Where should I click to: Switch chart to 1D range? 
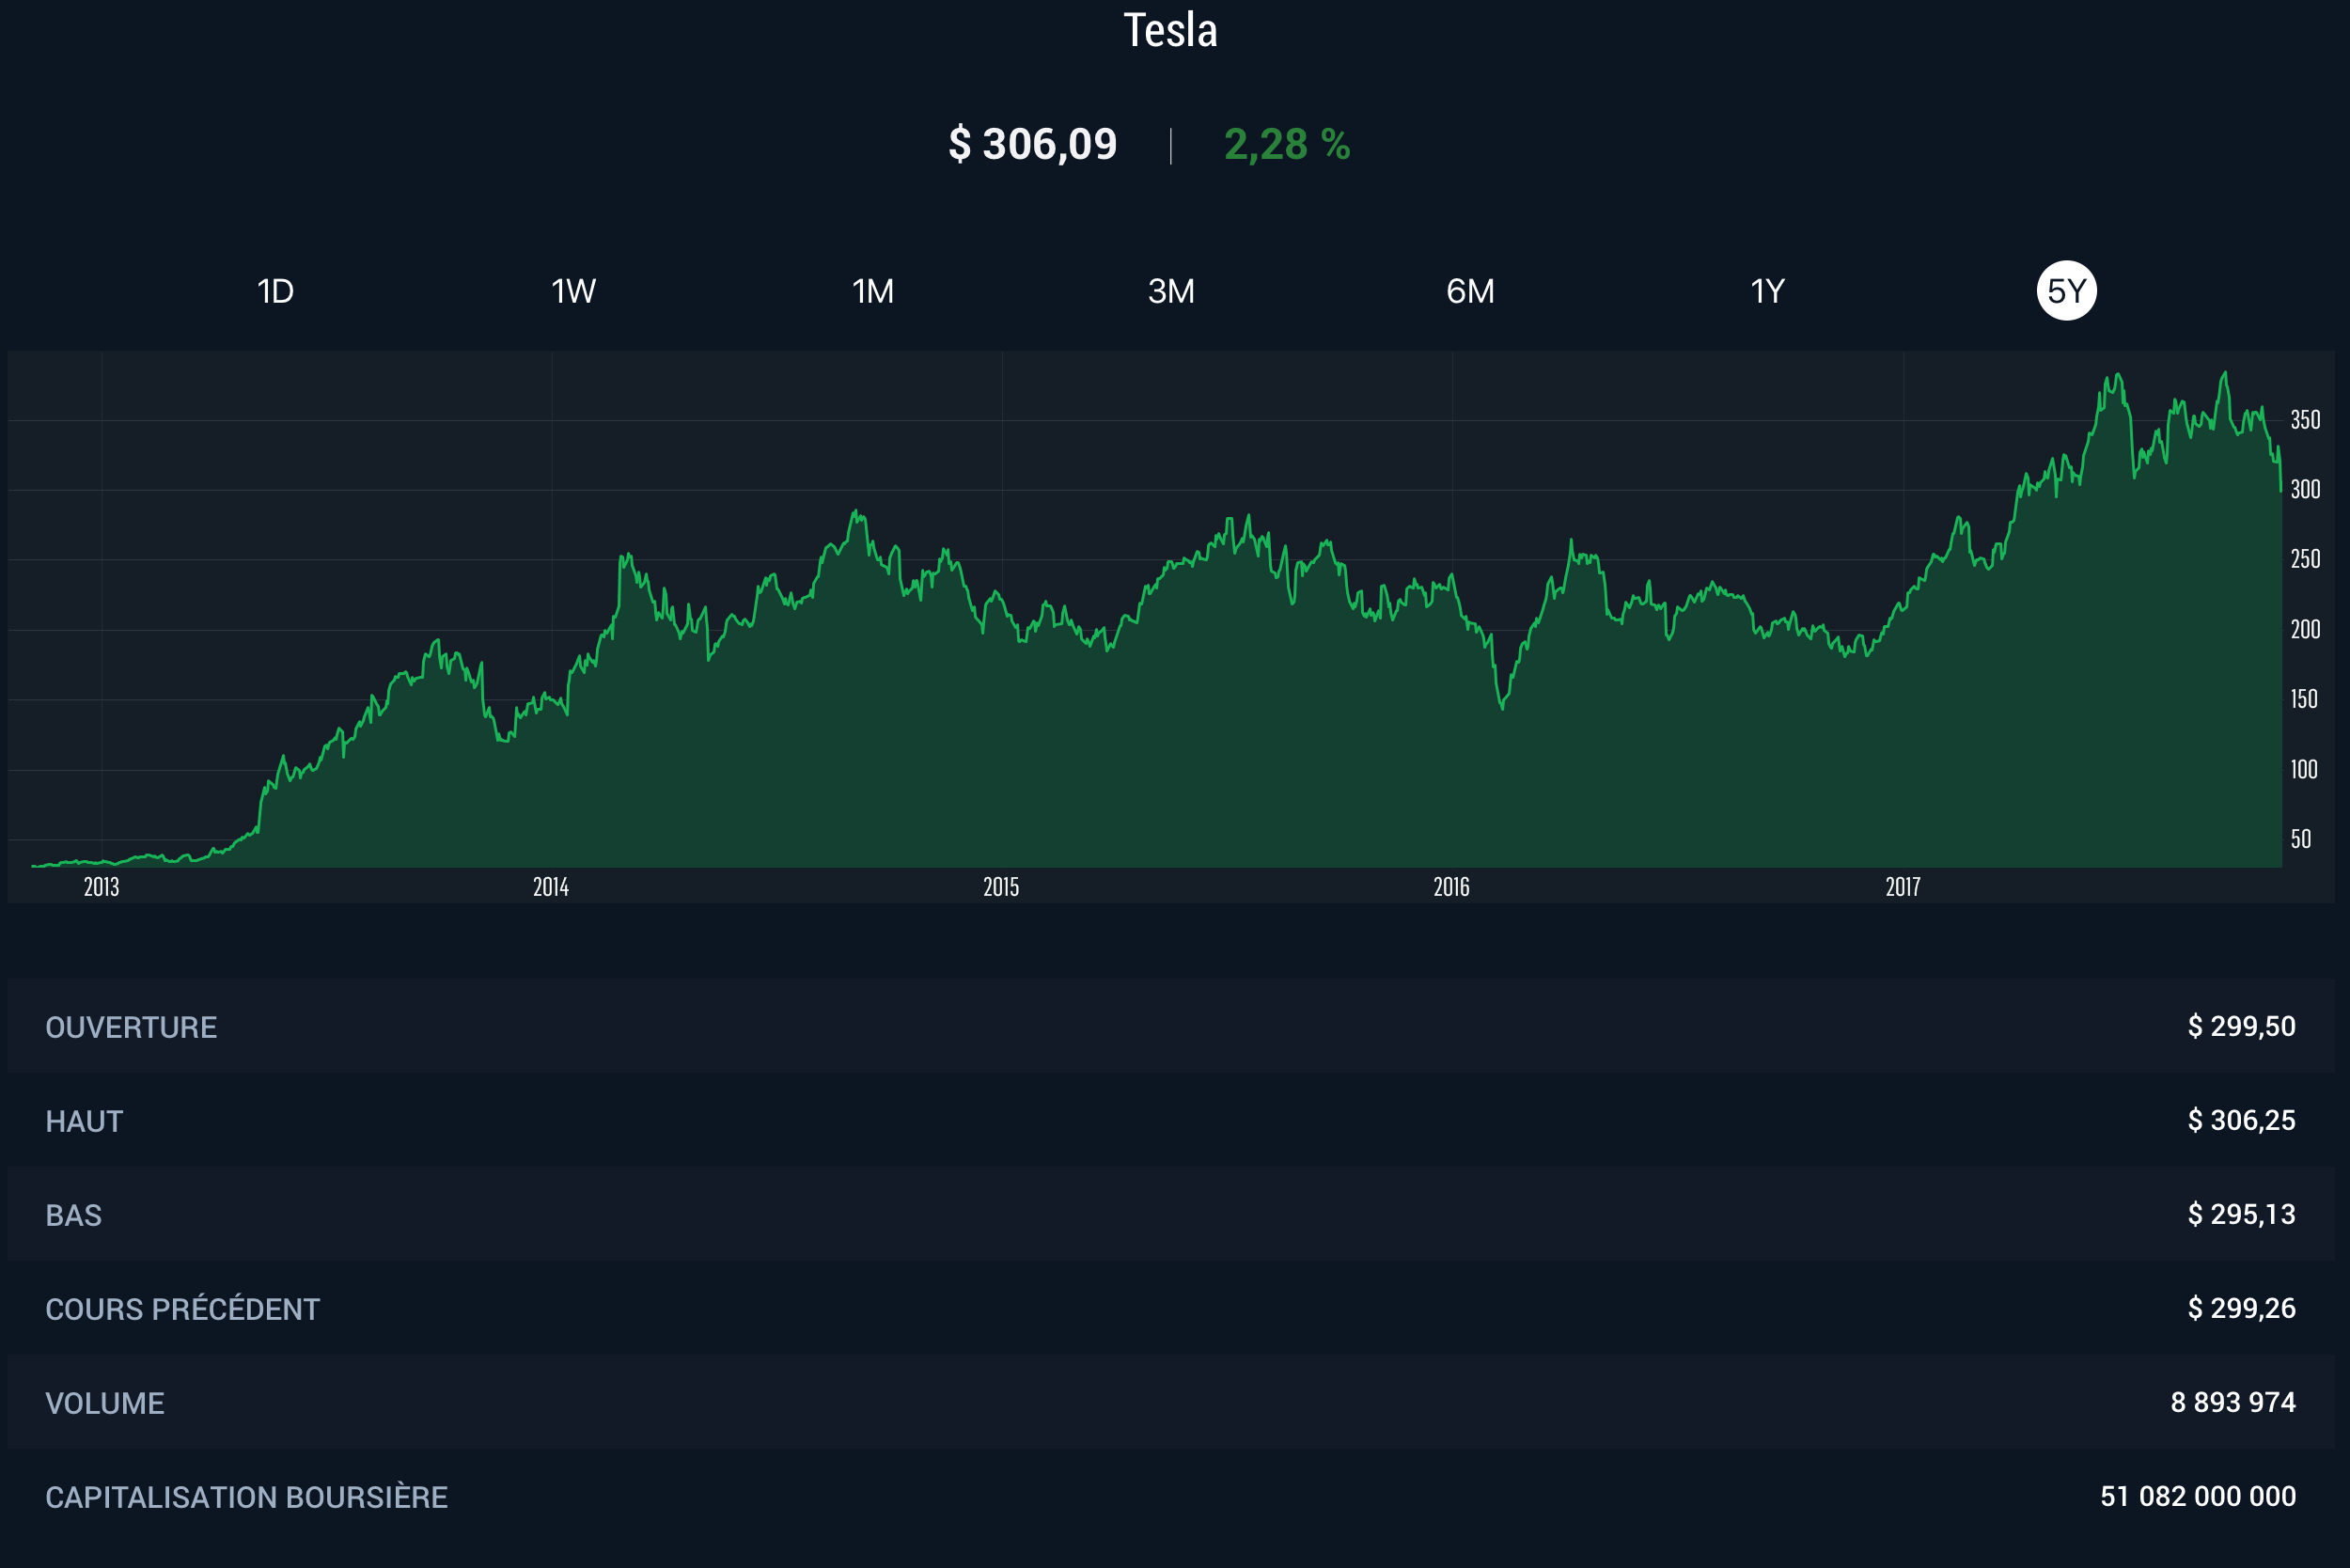(275, 291)
